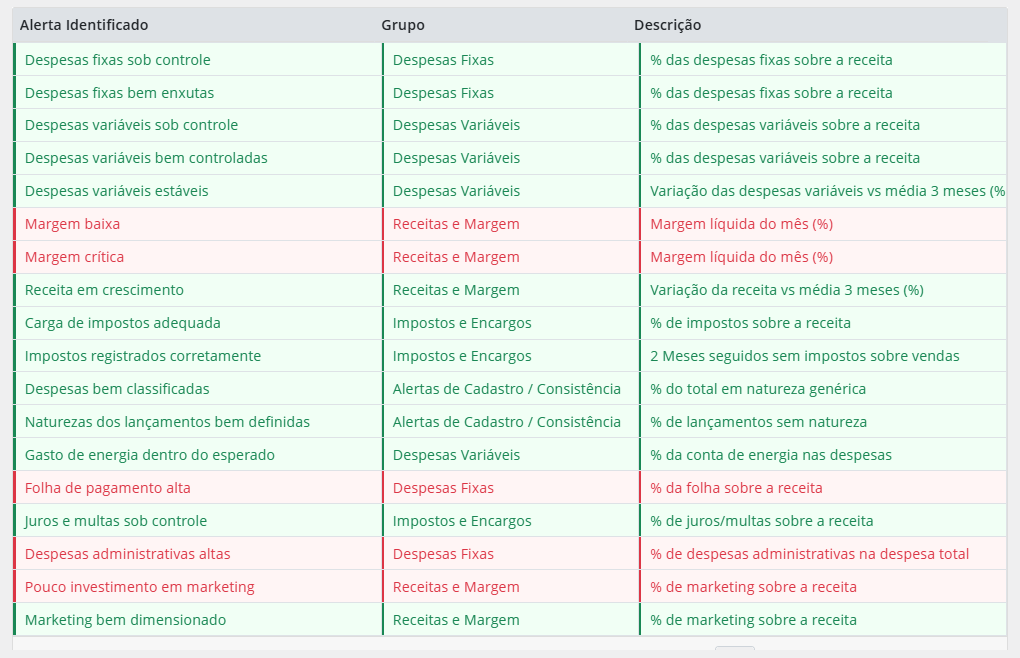Select the 'Marketing bem dimensionado' alert
Viewport: 1020px width, 658px height.
click(125, 620)
